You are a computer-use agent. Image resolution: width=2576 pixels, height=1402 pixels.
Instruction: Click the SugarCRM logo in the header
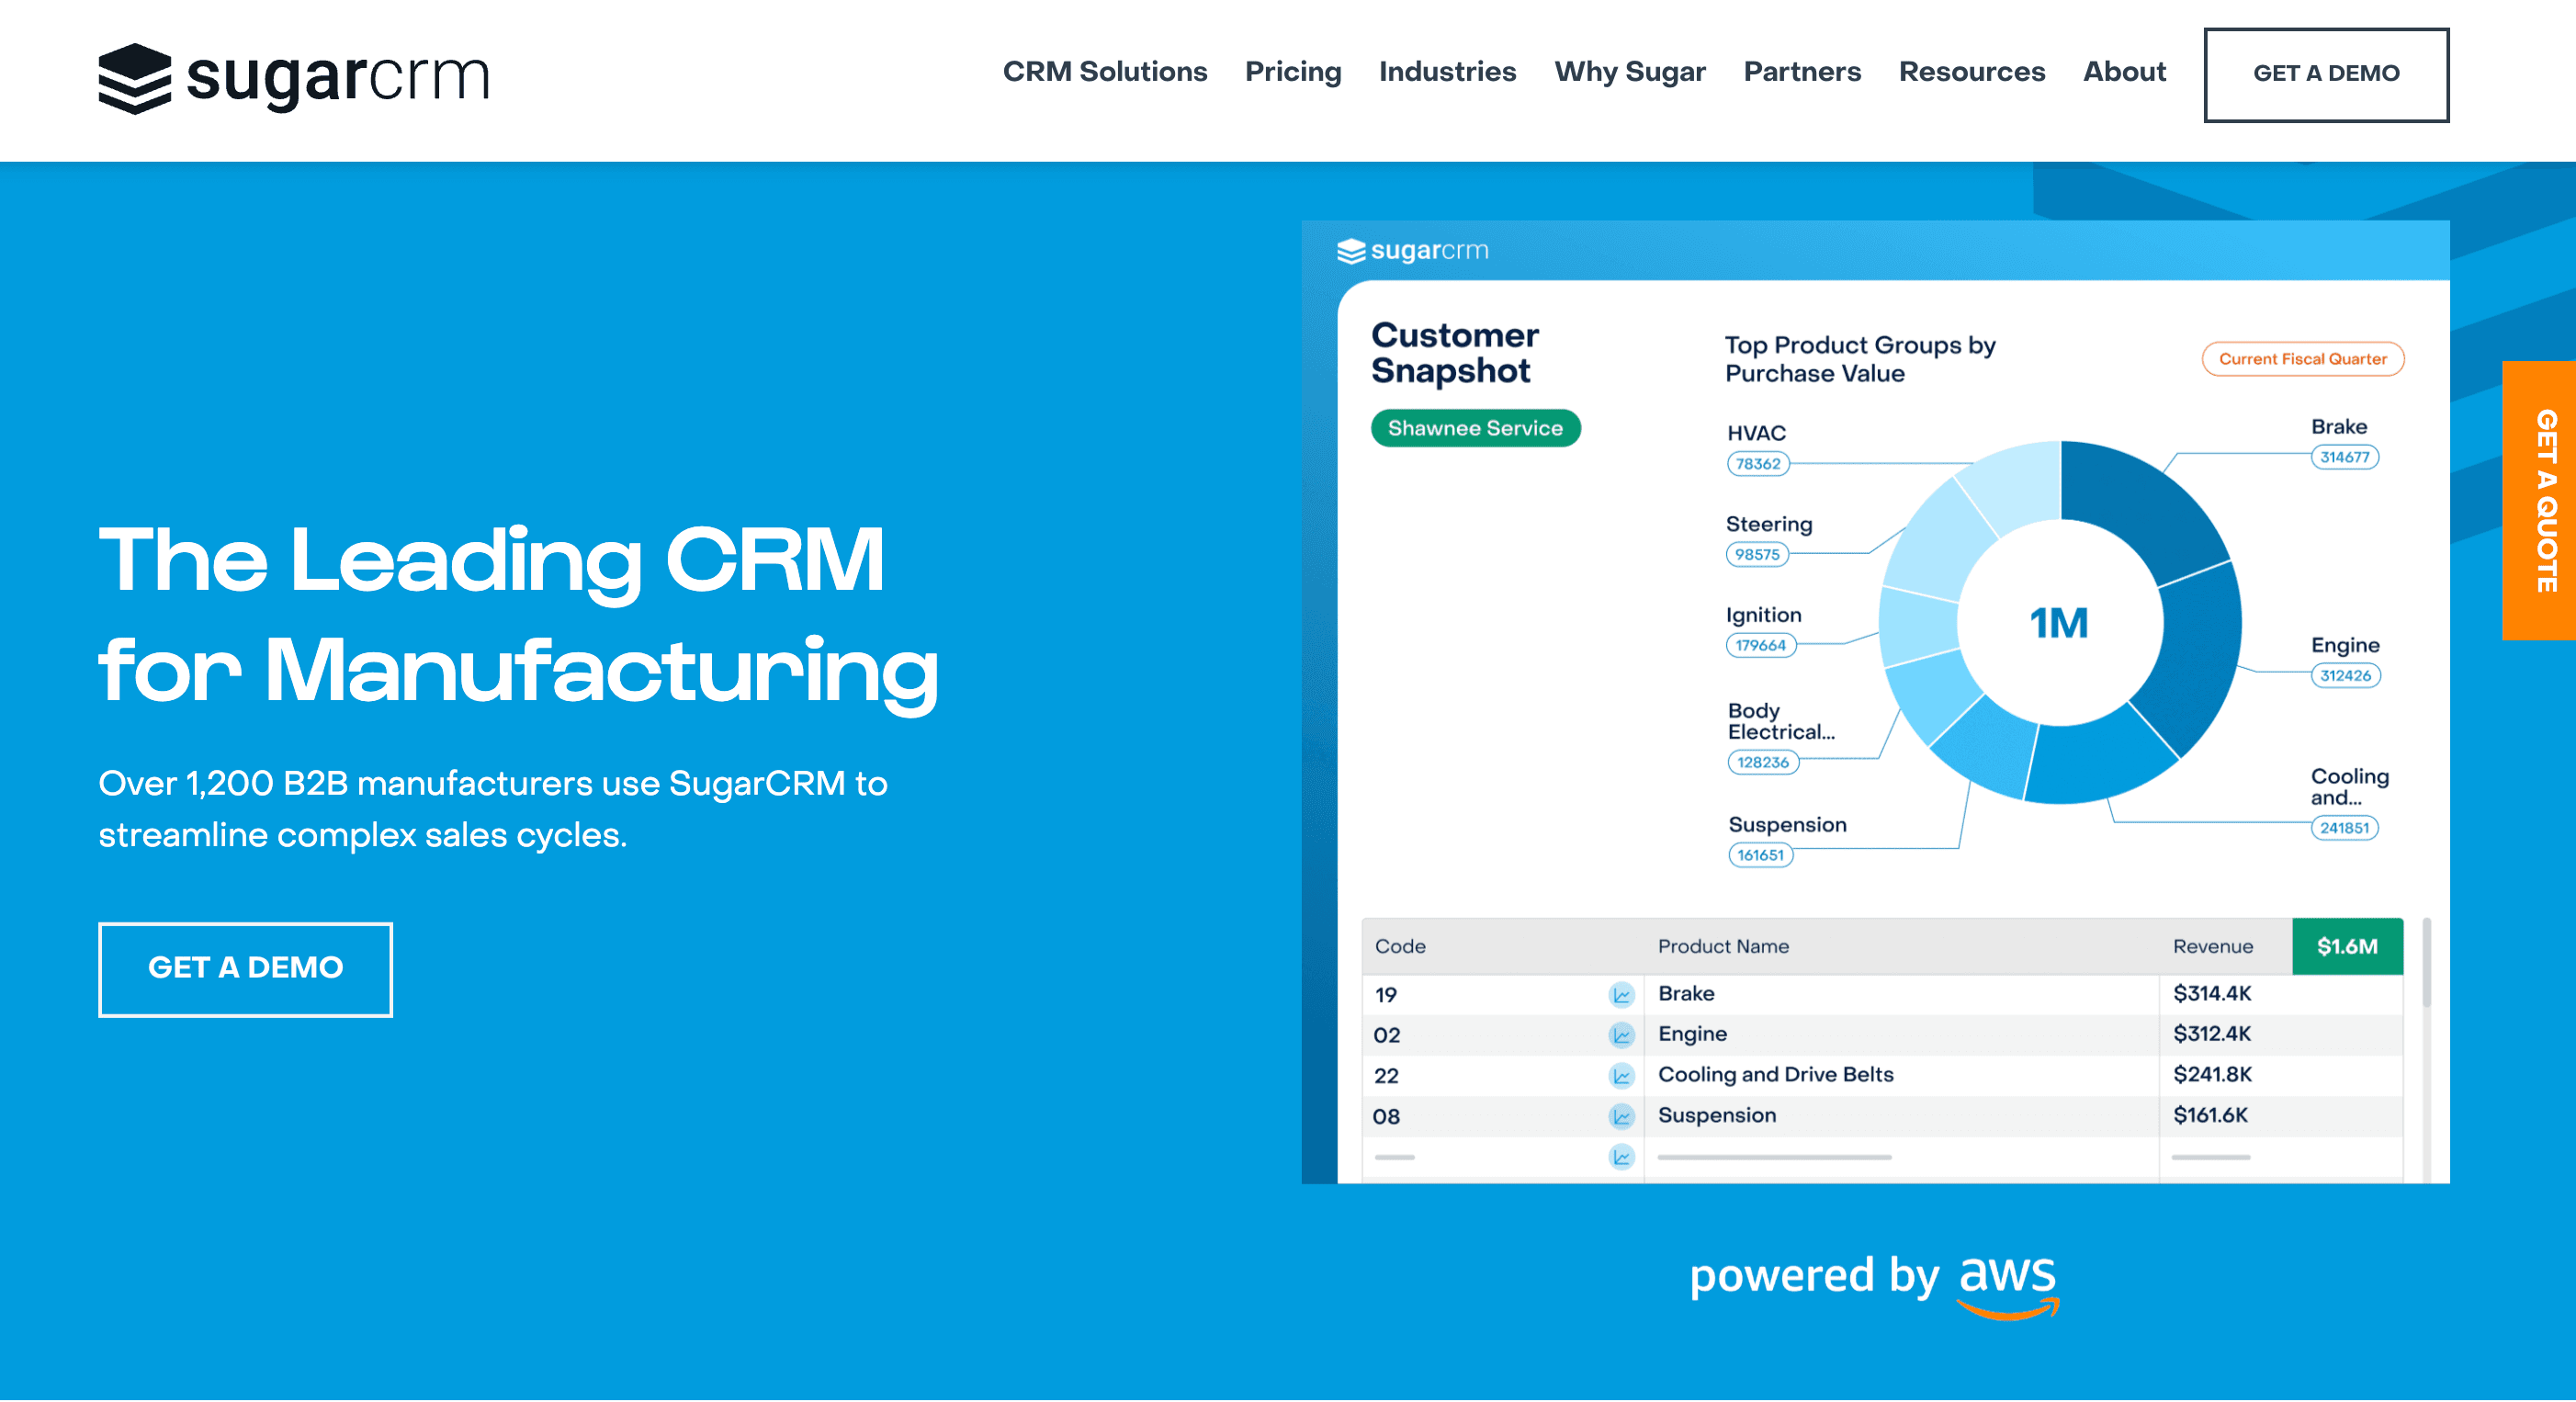coord(293,77)
